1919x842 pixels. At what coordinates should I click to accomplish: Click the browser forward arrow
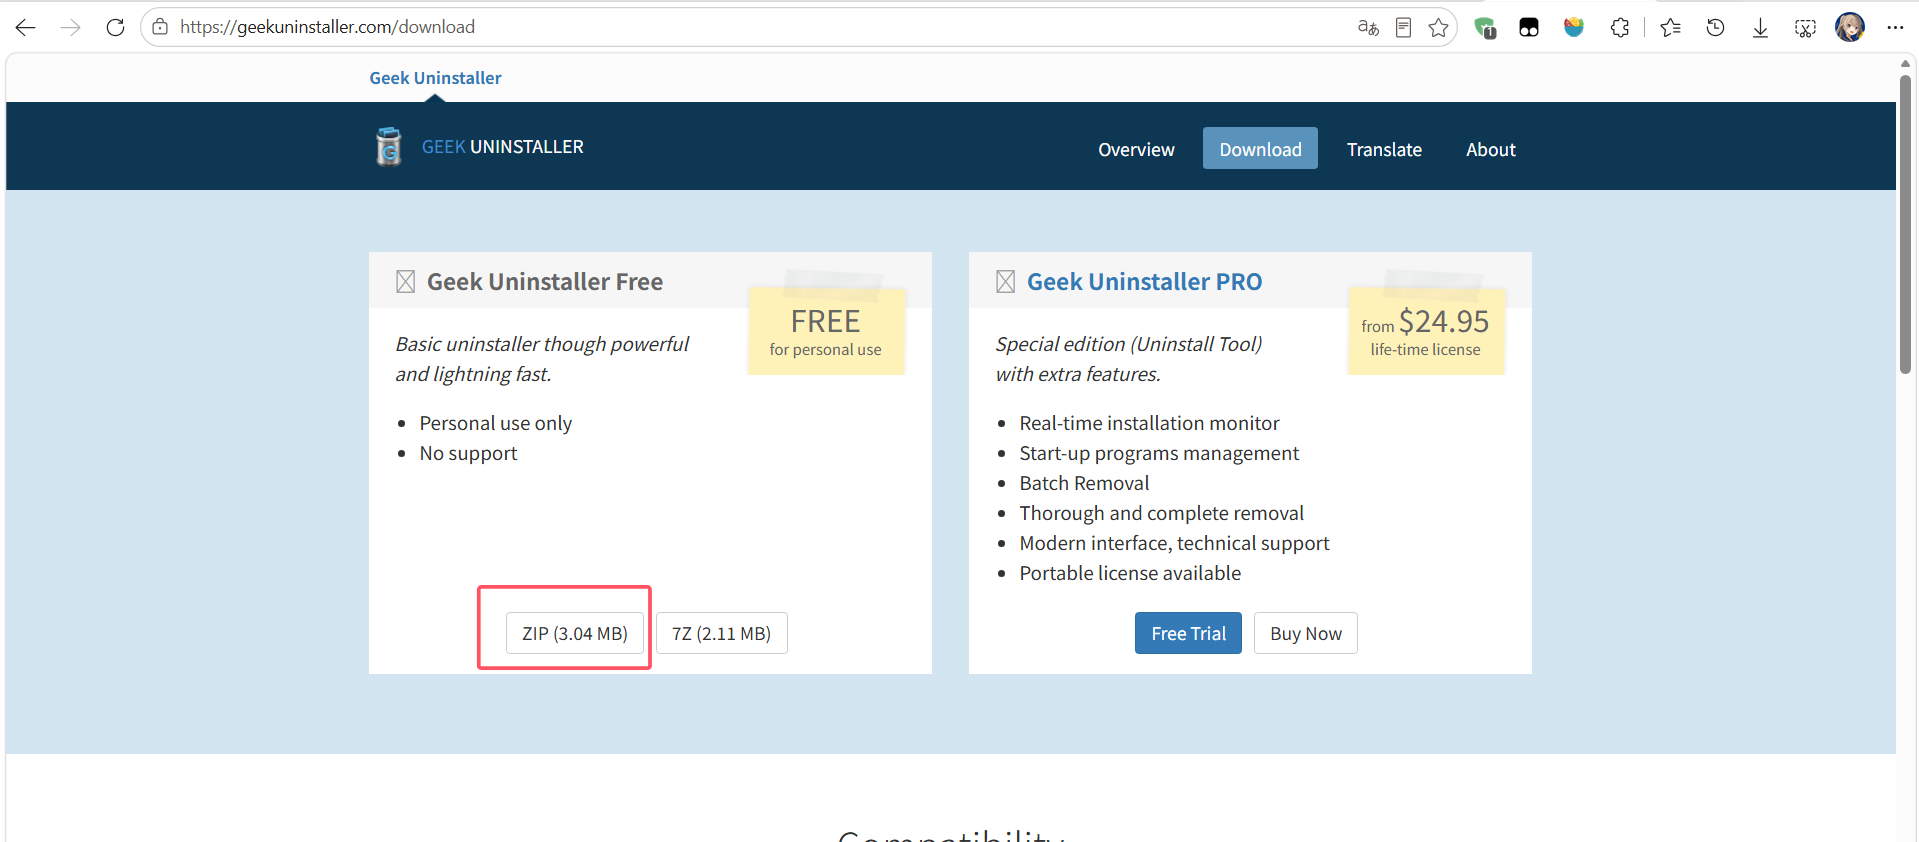[x=70, y=27]
